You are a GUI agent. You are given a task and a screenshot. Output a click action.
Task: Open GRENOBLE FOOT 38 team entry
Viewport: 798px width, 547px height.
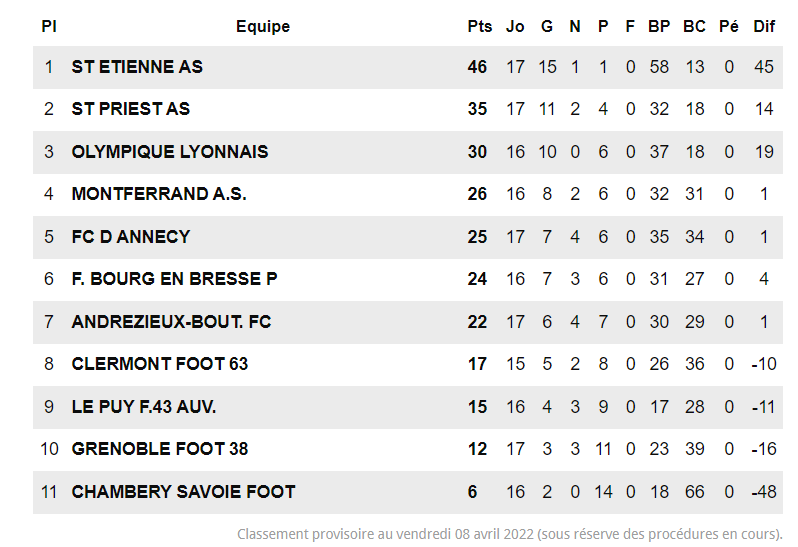tap(160, 449)
